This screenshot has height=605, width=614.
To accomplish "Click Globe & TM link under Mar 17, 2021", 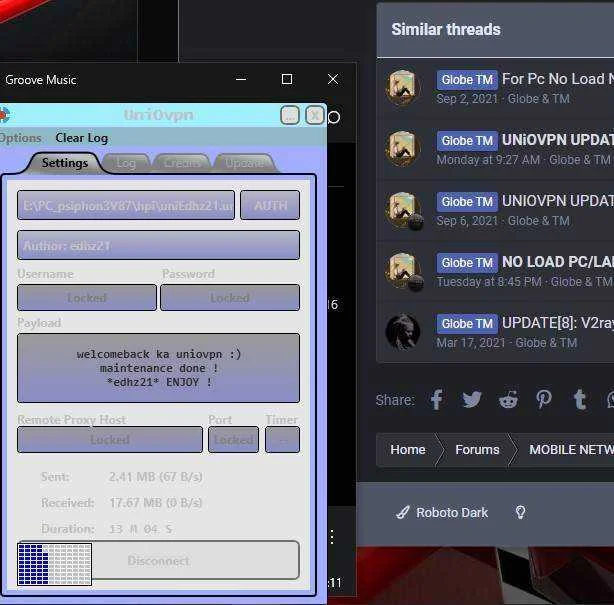I will [x=546, y=343].
